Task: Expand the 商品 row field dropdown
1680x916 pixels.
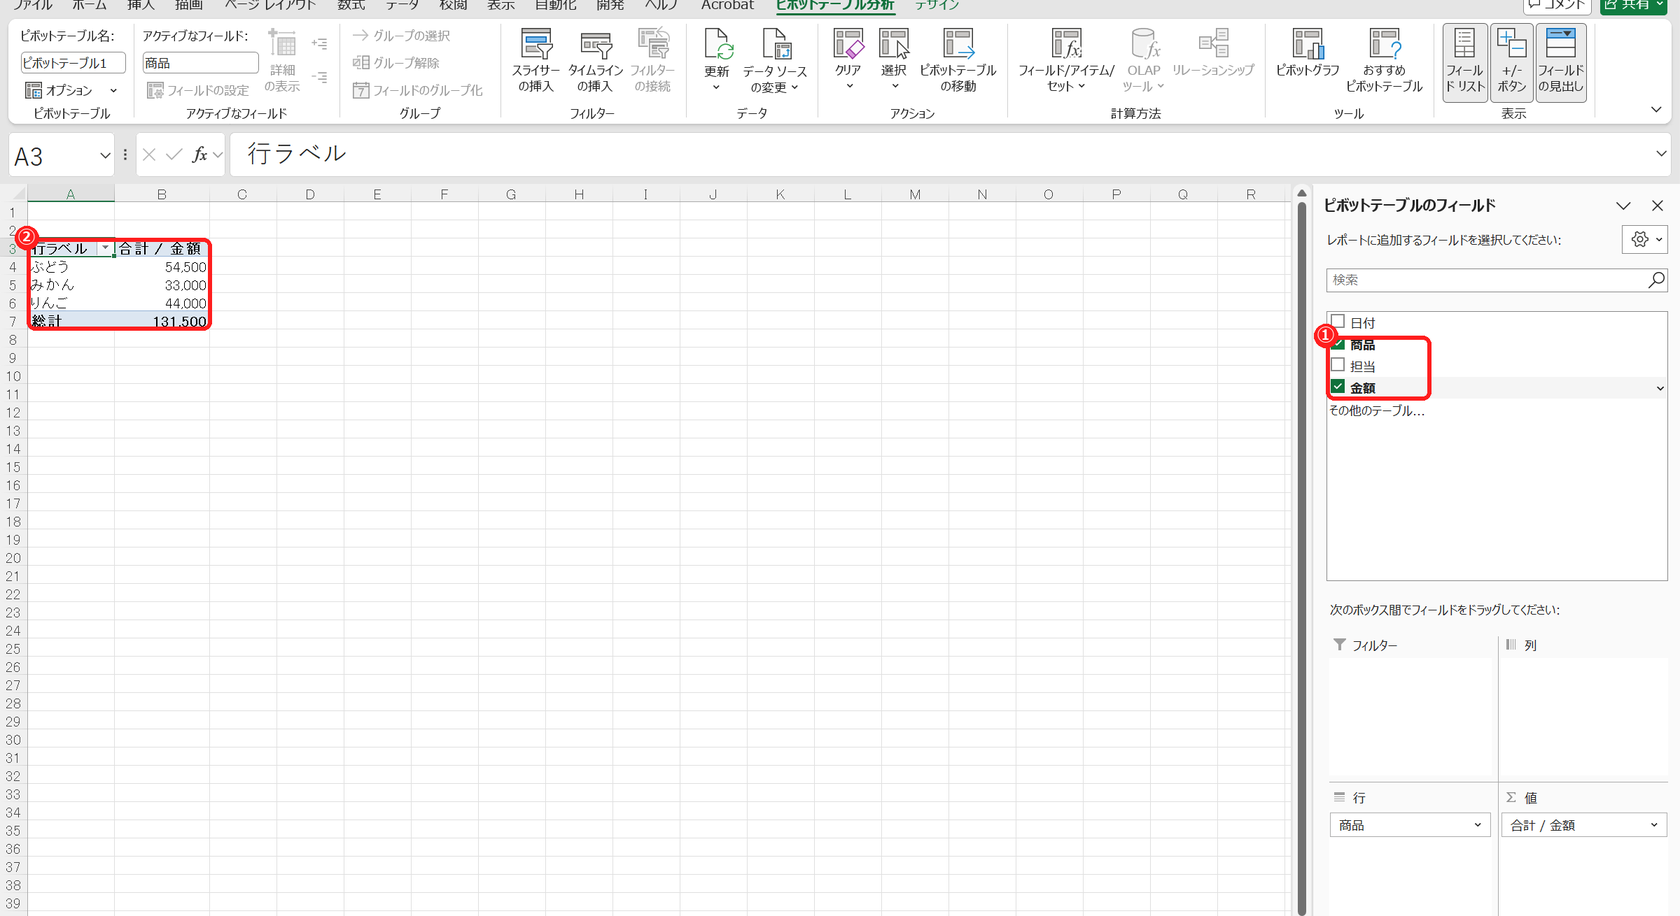Action: pos(1477,825)
